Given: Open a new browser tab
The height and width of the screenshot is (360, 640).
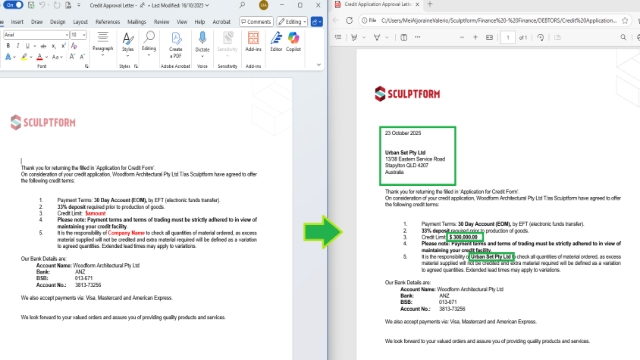Looking at the screenshot, I should [429, 4].
